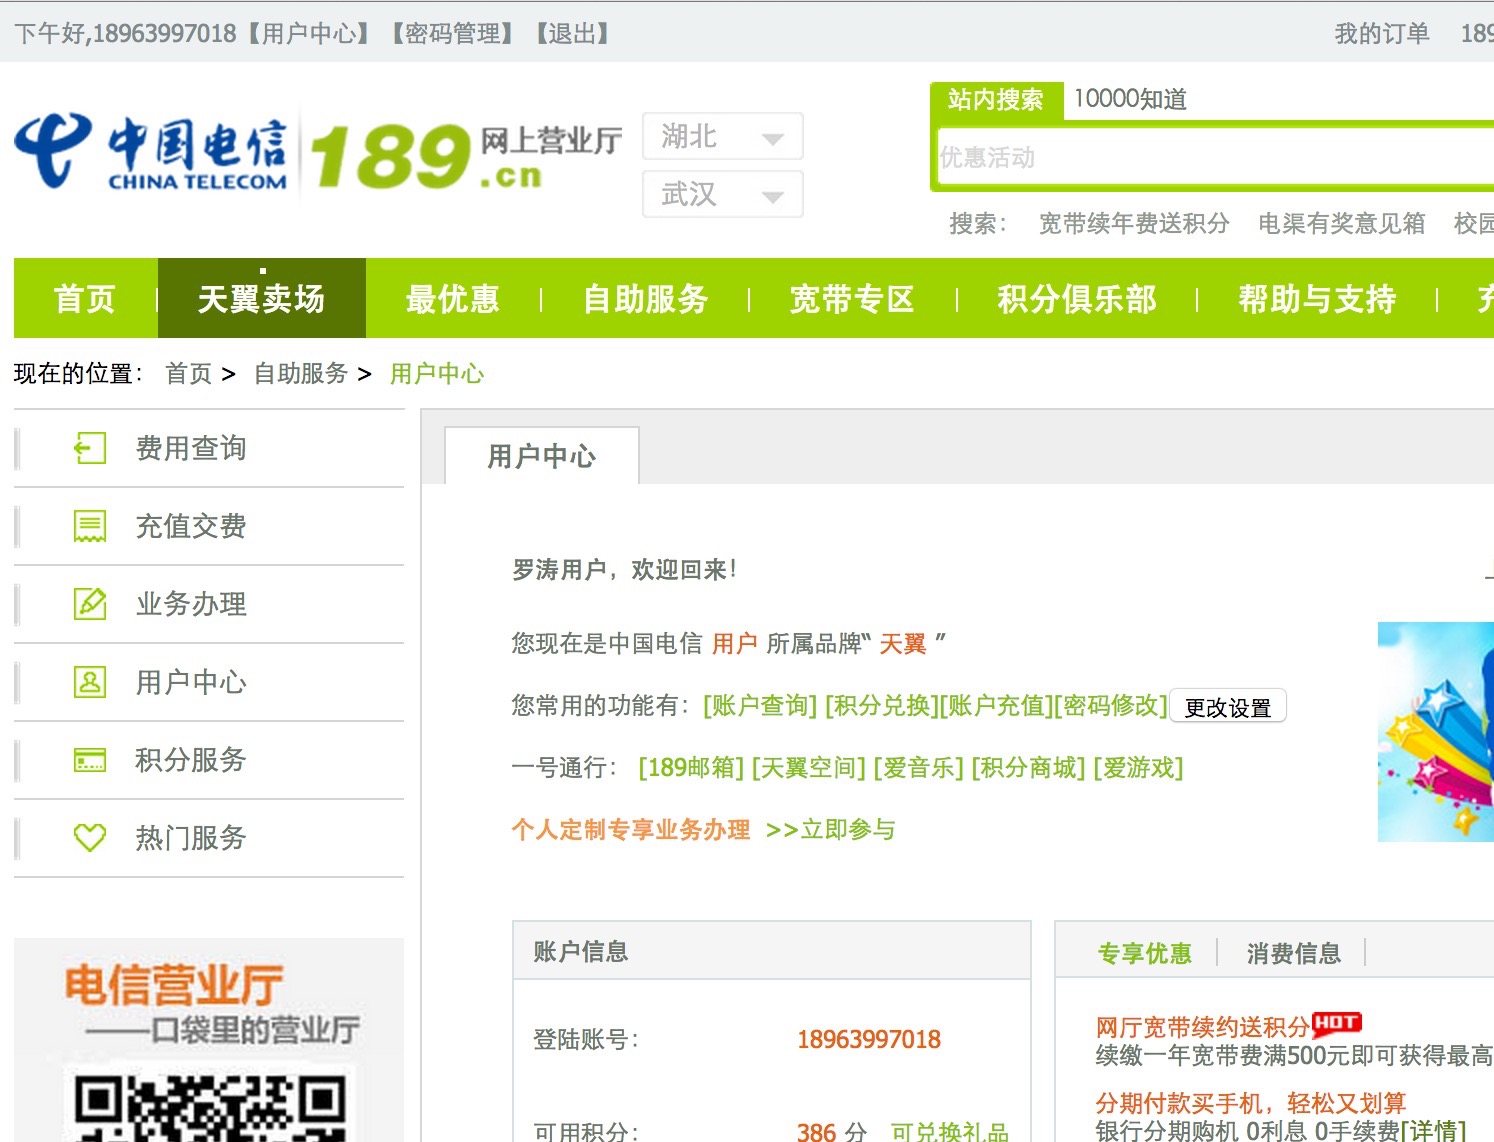1494x1142 pixels.
Task: Open the 武汉 city dropdown
Action: click(722, 194)
